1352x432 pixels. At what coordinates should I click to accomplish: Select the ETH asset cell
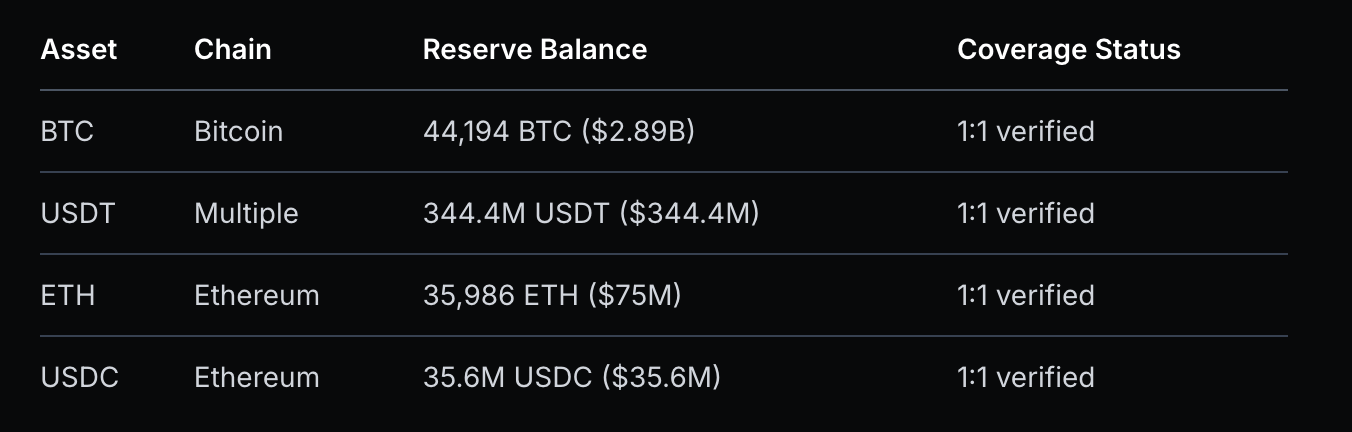(68, 296)
